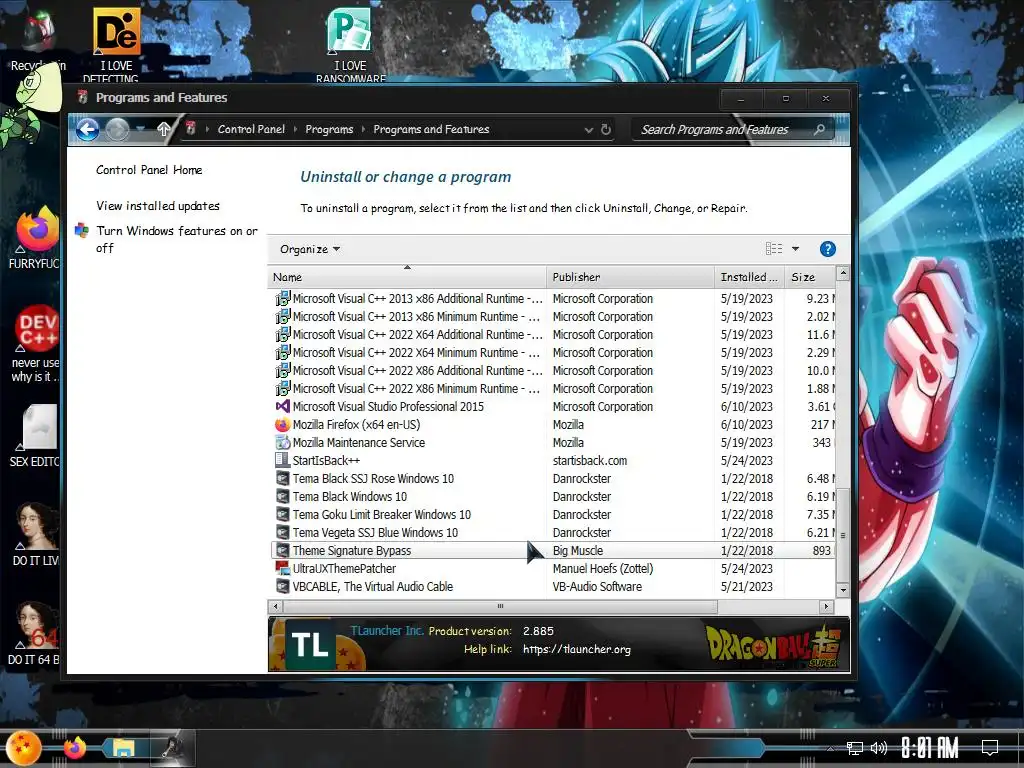This screenshot has width=1024, height=768.
Task: Select Tema Goku Limit Breaker Windows 10
Action: tap(552, 515)
